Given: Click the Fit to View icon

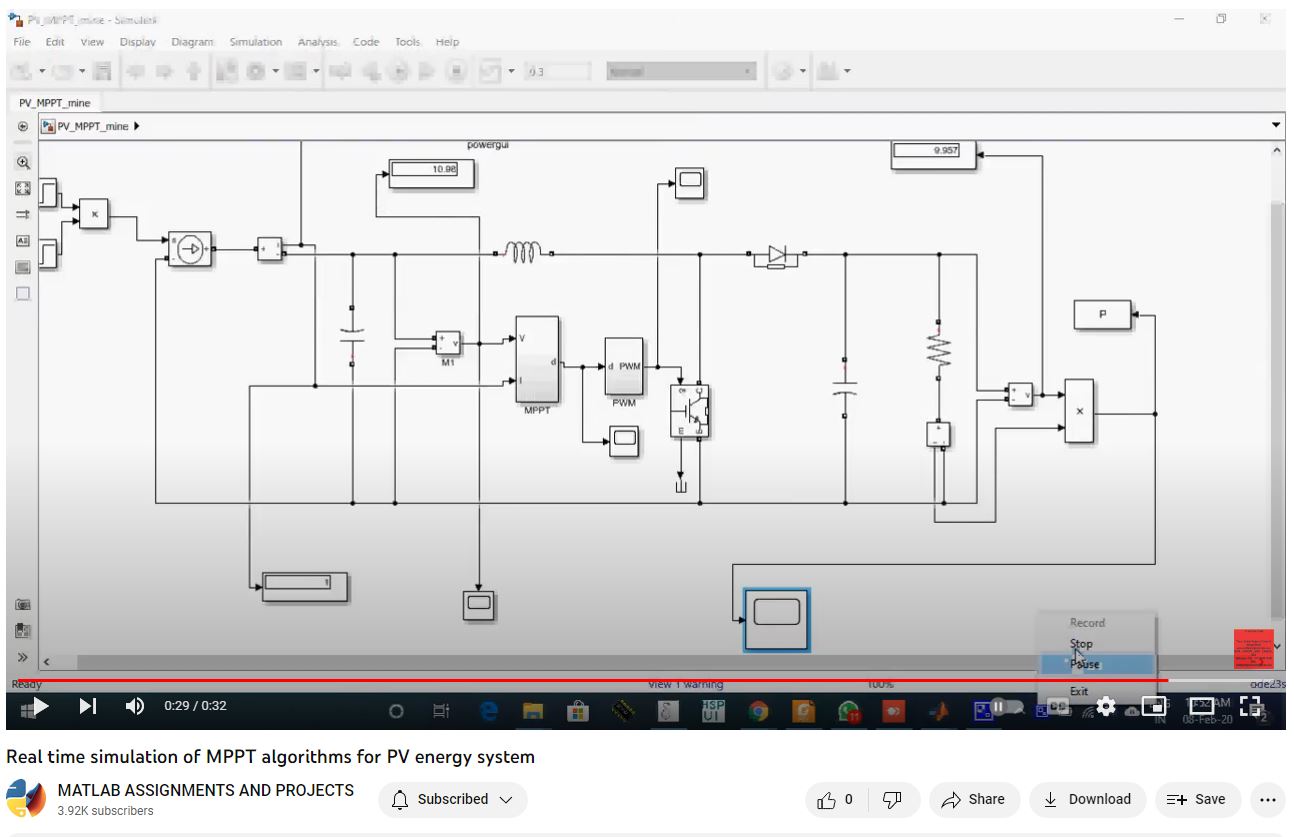Looking at the screenshot, I should 23,188.
